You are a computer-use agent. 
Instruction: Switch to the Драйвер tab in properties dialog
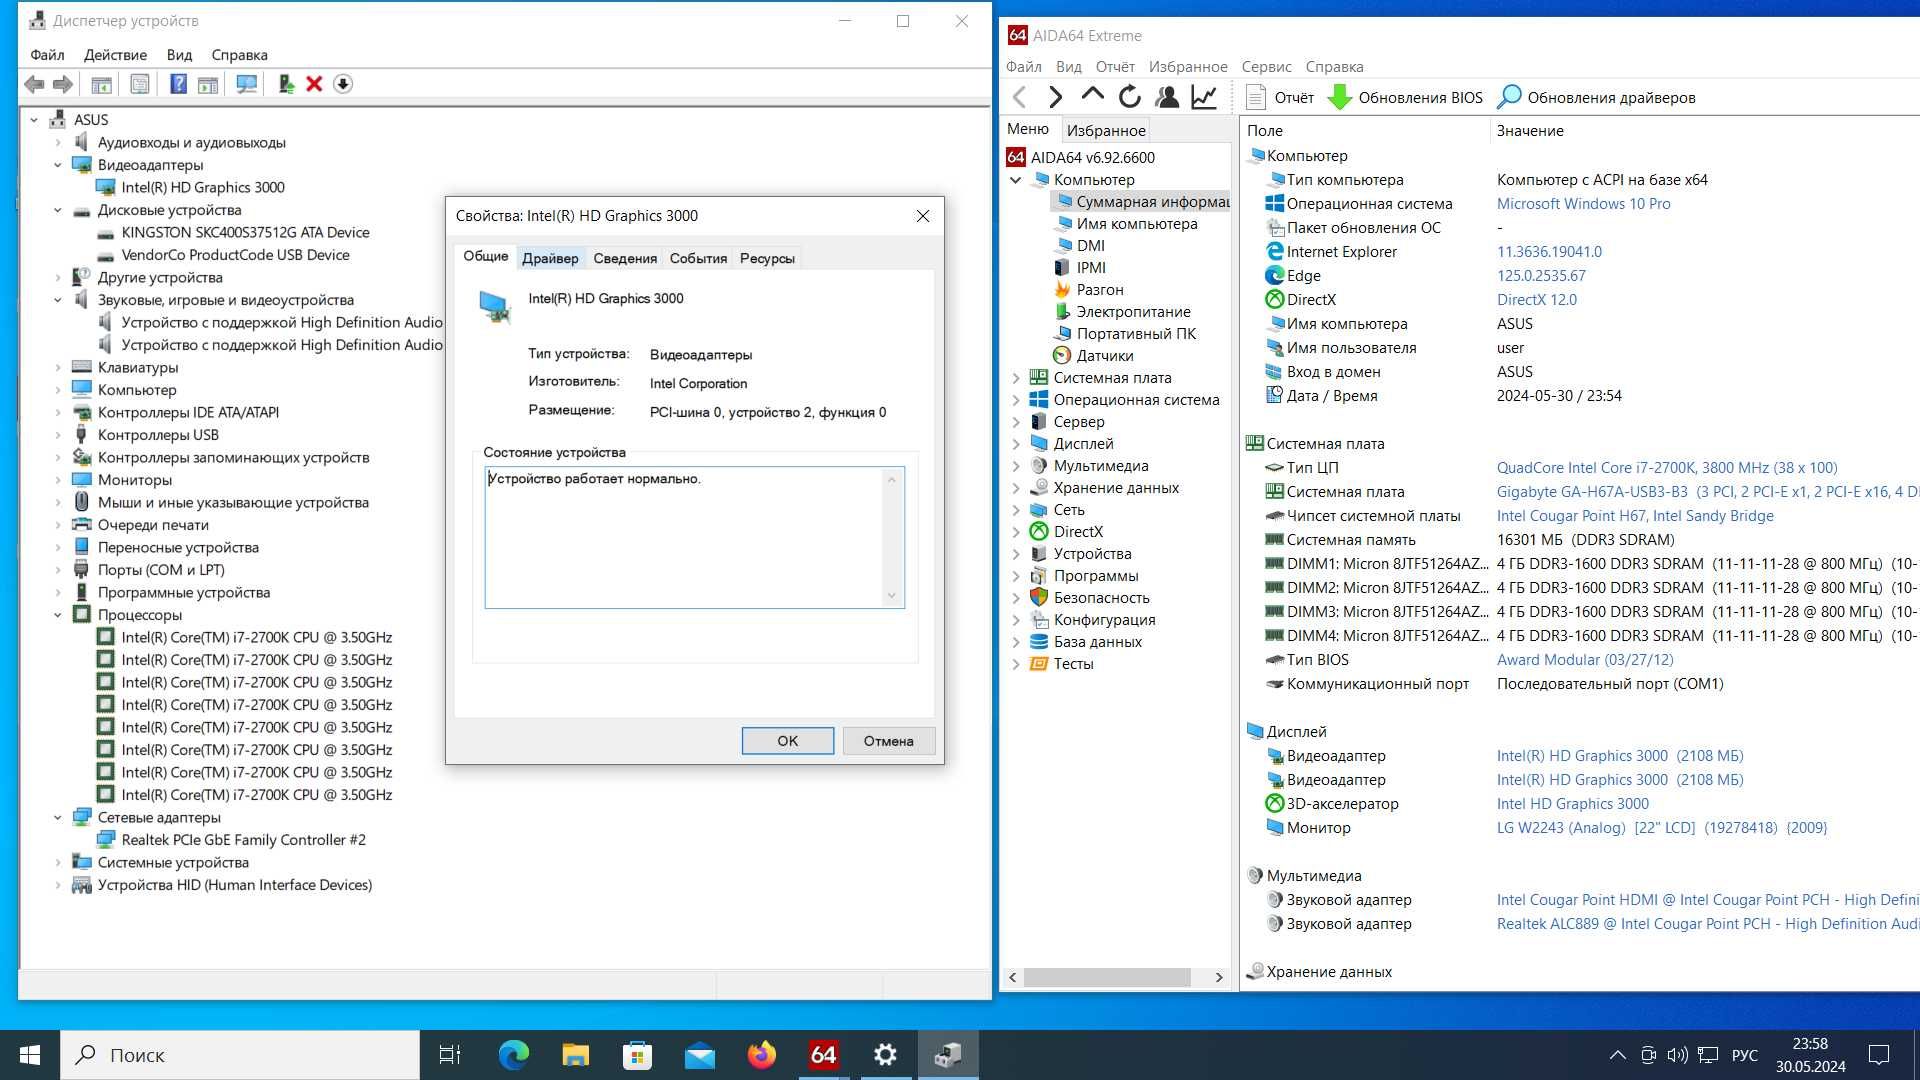[x=550, y=258]
